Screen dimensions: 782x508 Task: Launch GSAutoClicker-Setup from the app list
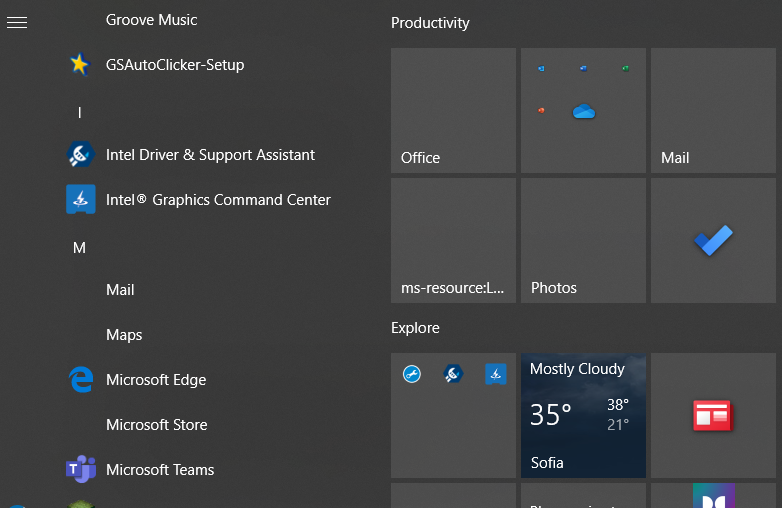175,65
